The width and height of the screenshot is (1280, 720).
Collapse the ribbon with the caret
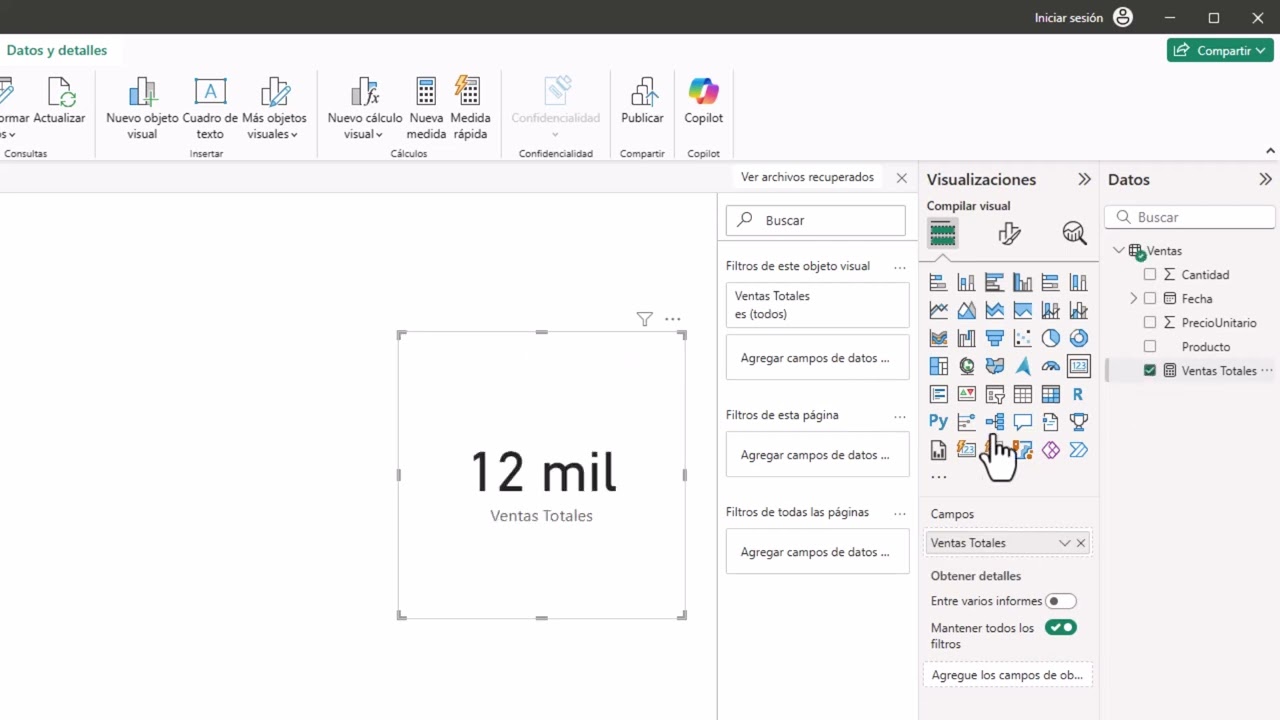tap(1270, 151)
